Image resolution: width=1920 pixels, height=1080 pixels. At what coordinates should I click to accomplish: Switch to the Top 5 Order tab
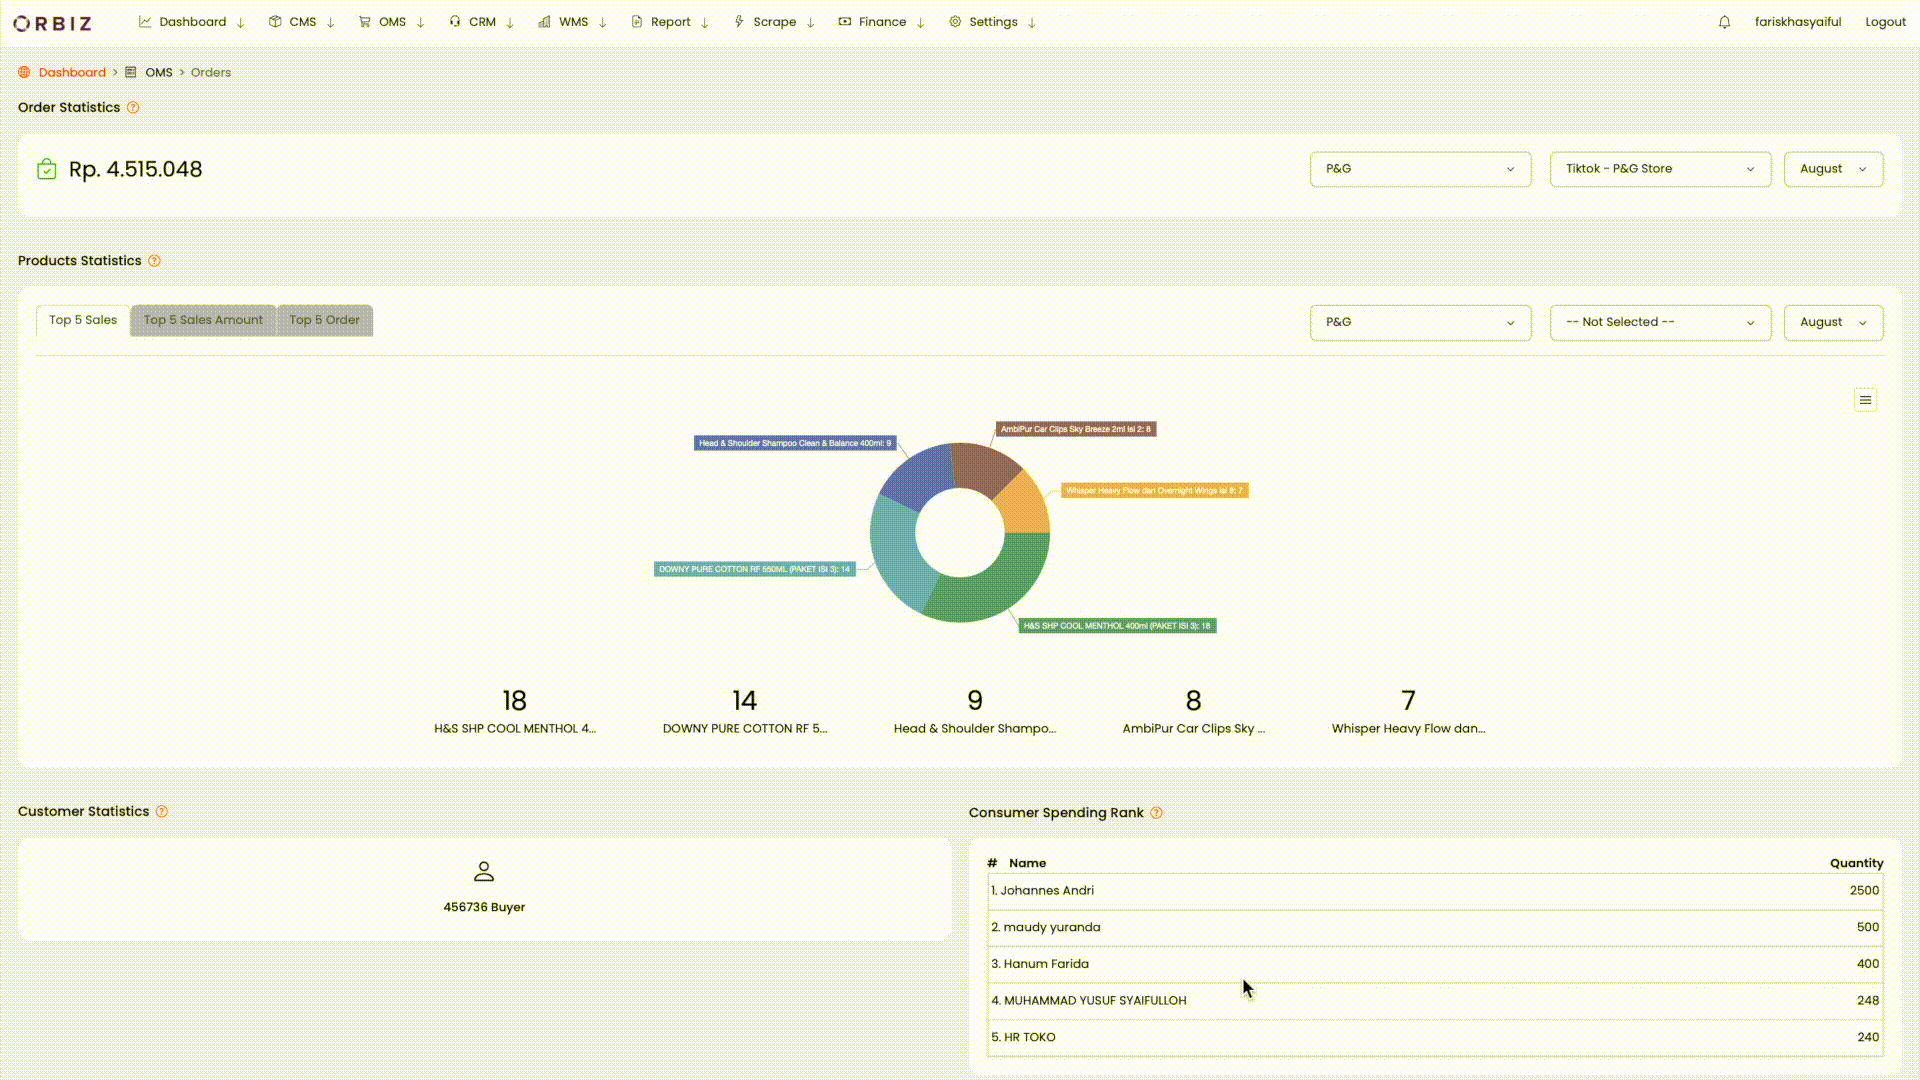coord(324,320)
